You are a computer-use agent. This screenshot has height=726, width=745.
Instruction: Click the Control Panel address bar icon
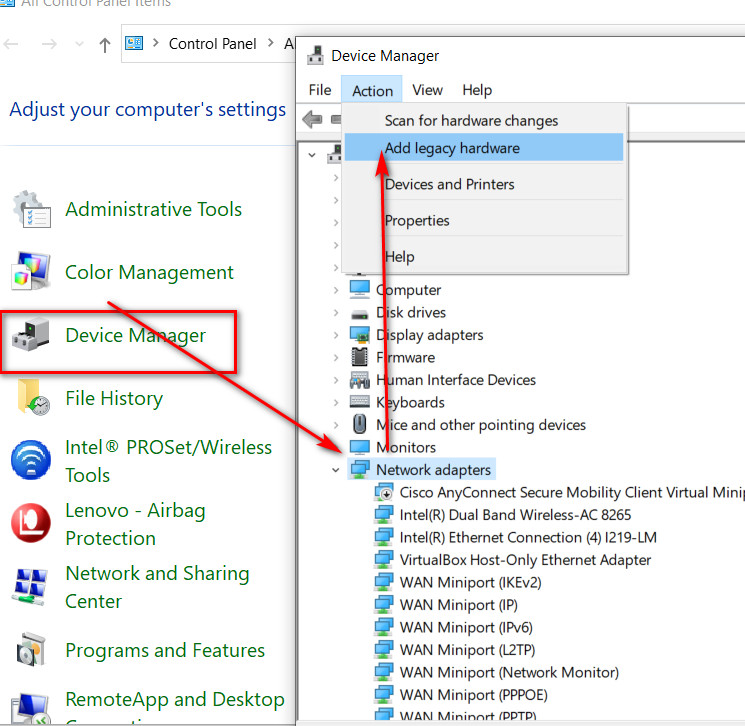click(x=134, y=44)
